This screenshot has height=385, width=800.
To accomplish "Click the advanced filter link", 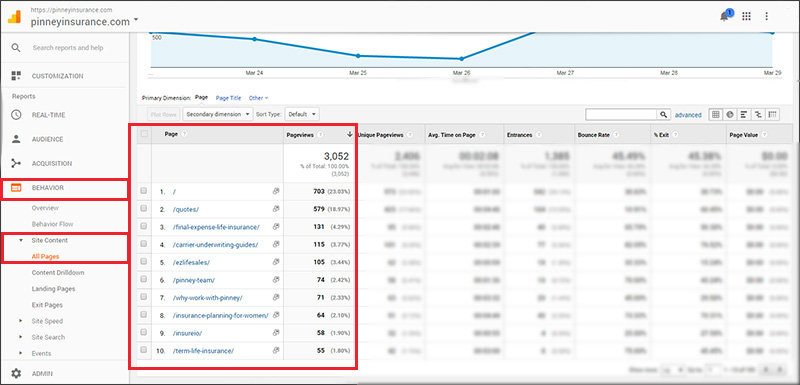I will click(688, 115).
